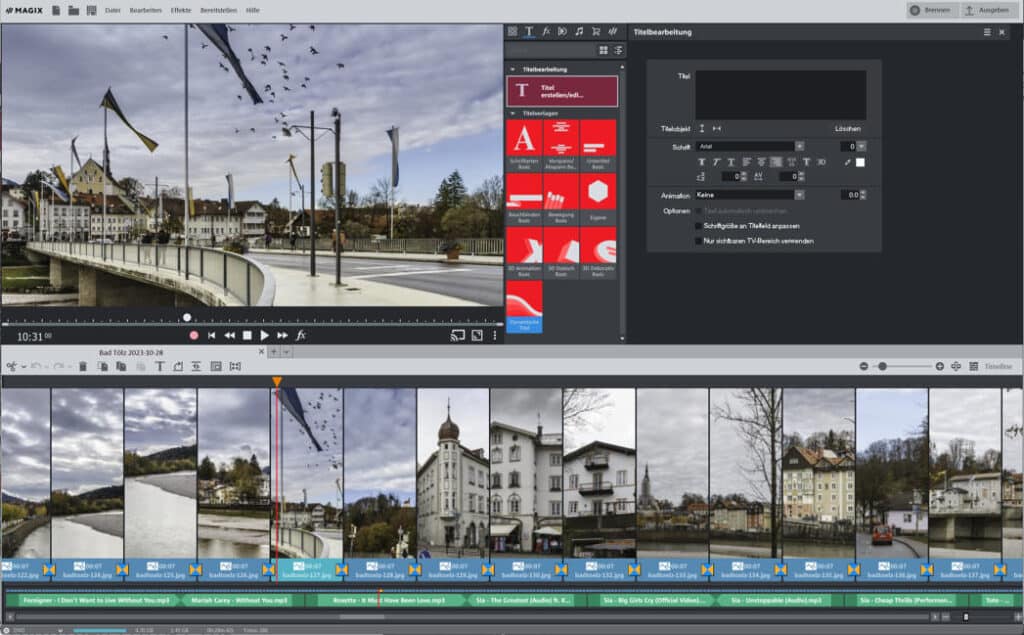This screenshot has width=1024, height=635.
Task: Jump to start of the movie
Action: tap(212, 335)
